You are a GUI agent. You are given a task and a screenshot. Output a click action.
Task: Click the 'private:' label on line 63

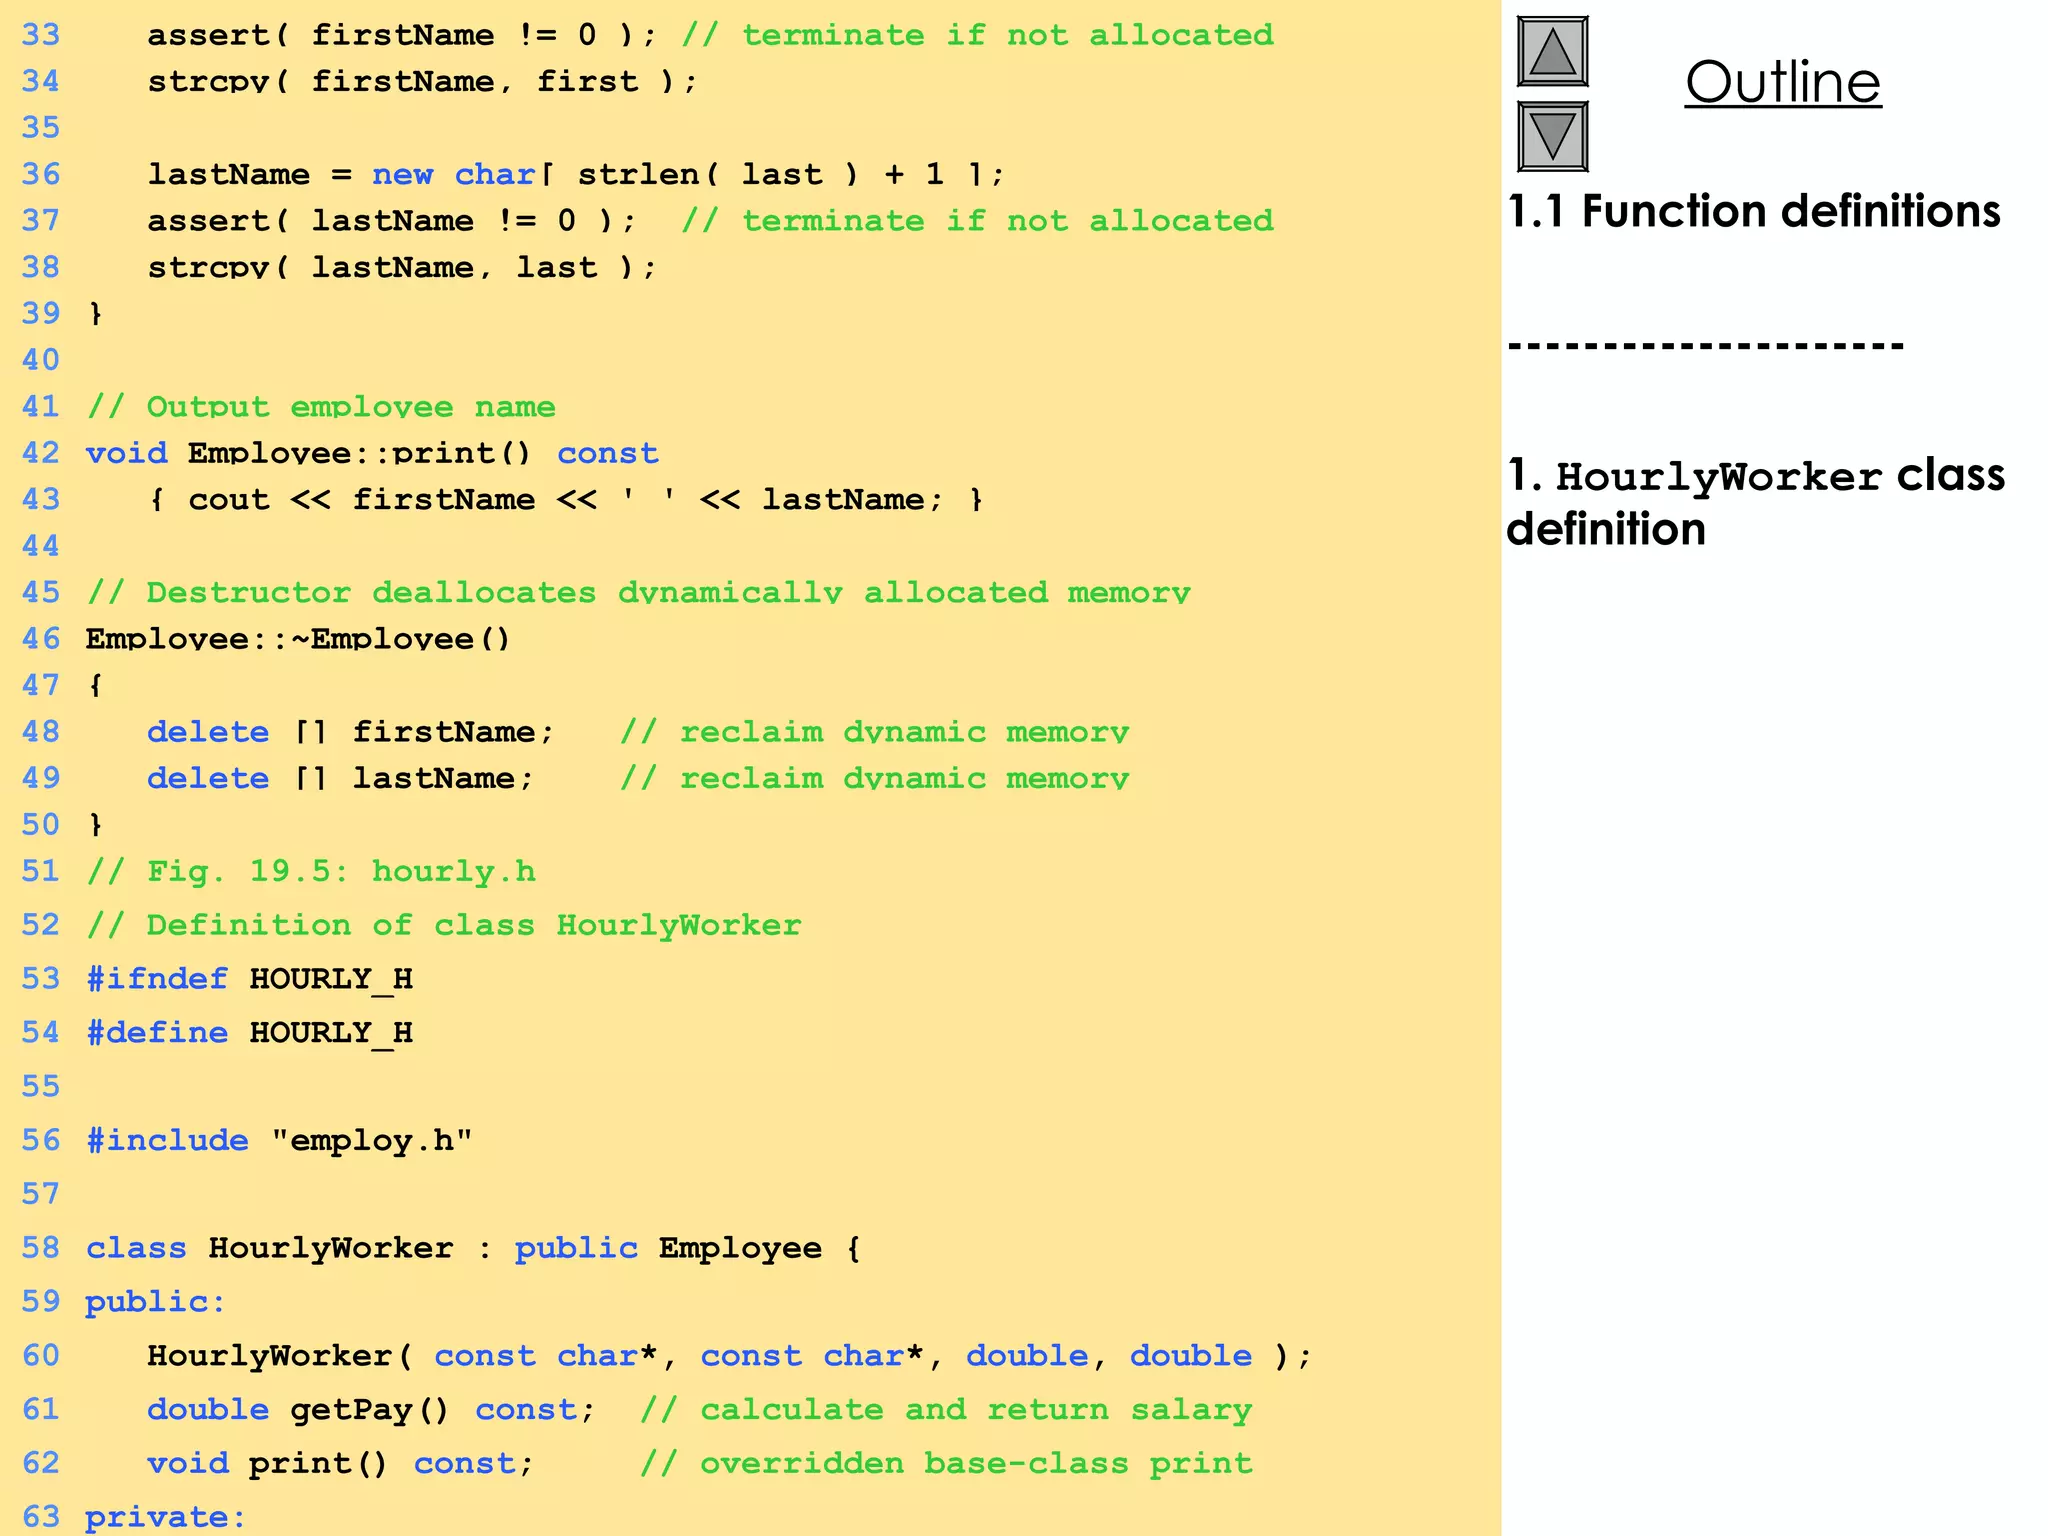tap(165, 1518)
